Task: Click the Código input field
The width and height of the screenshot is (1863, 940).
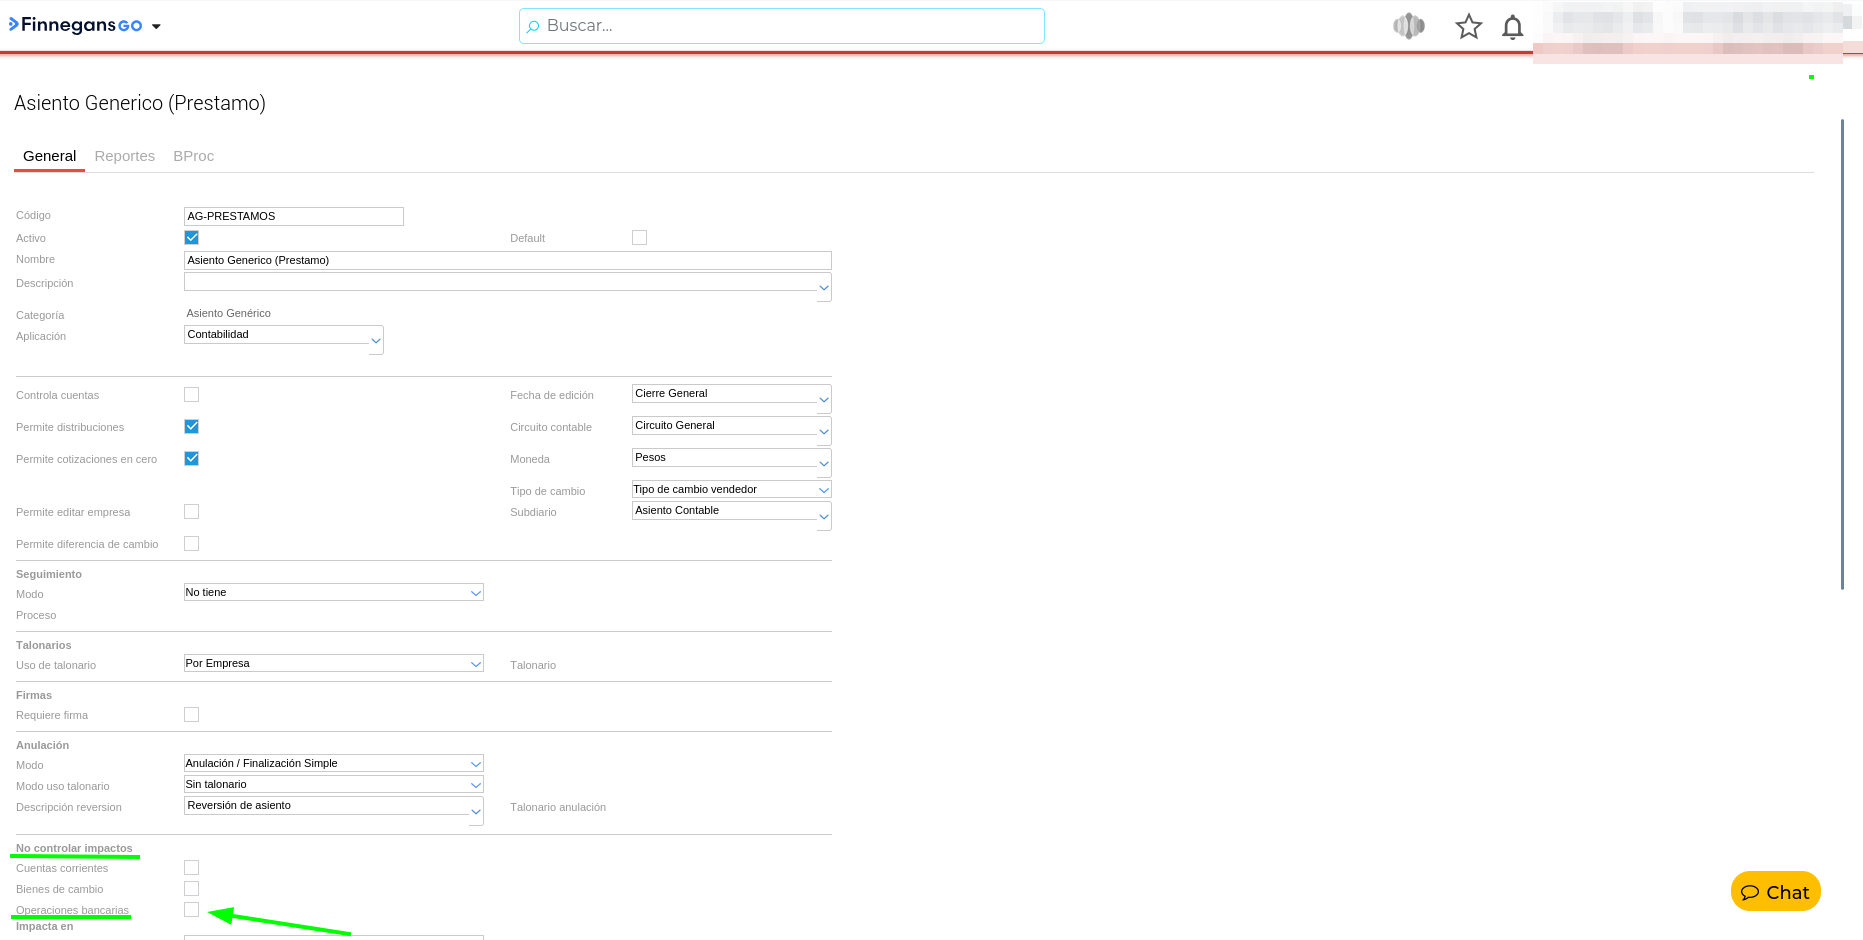Action: tap(293, 216)
